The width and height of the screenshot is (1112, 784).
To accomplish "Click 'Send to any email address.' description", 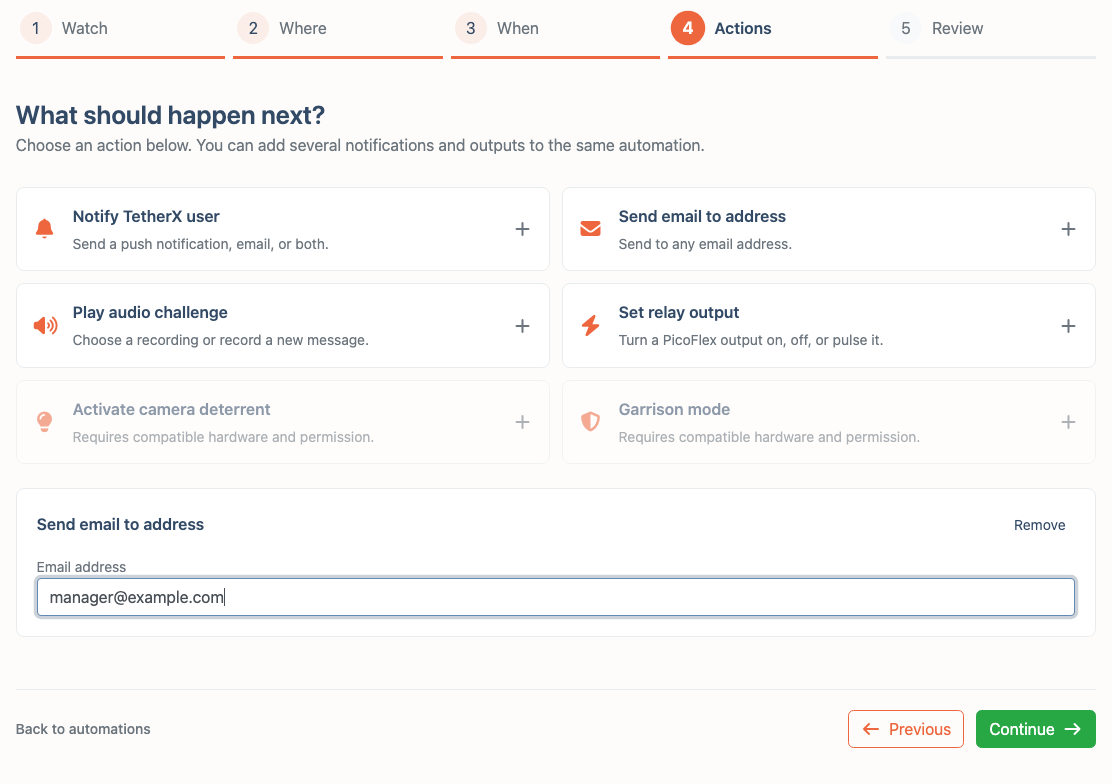I will (705, 244).
